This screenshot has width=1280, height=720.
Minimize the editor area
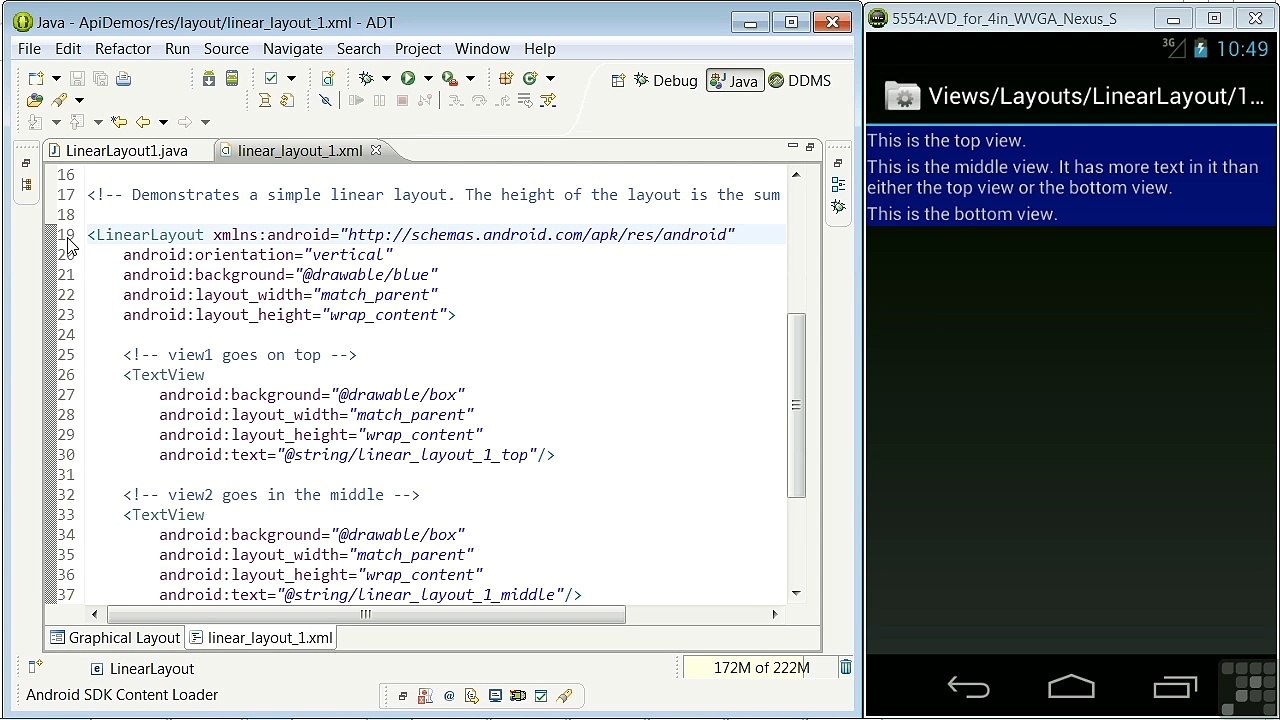tap(793, 147)
